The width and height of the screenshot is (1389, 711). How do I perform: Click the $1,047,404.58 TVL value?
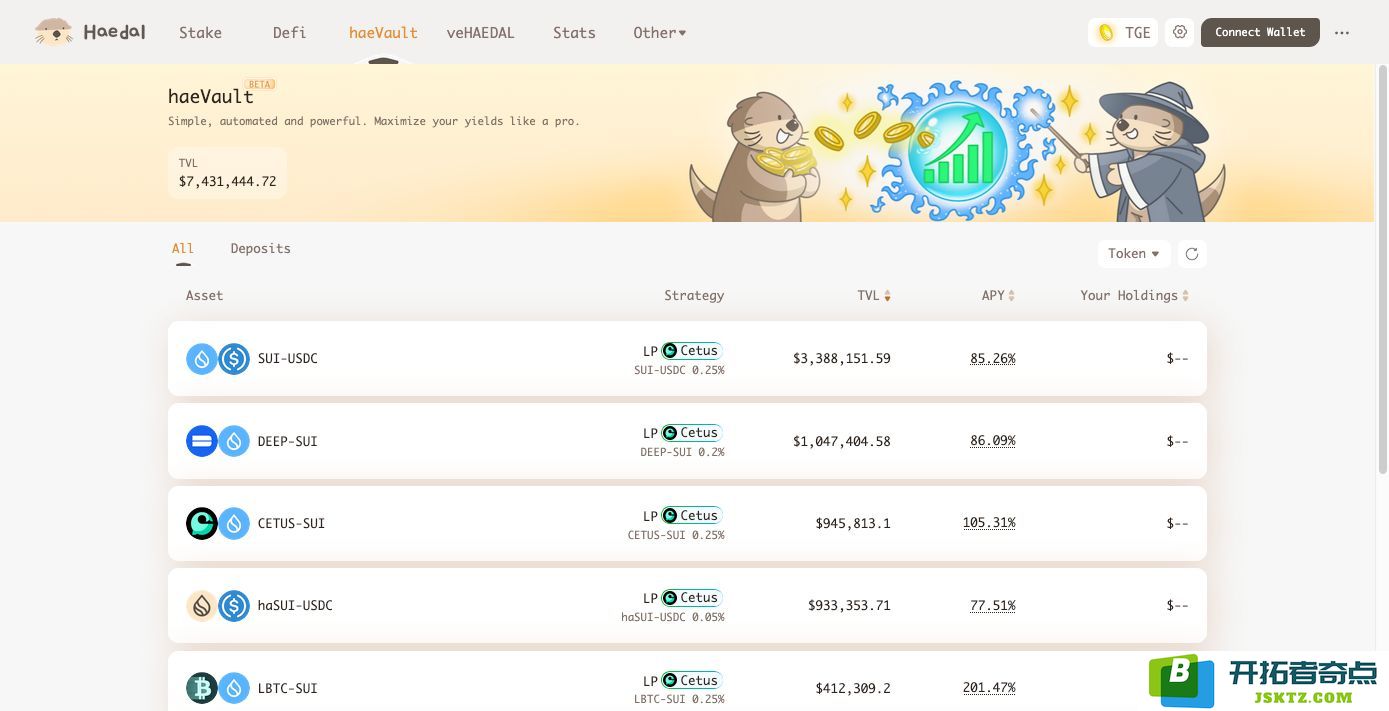(x=842, y=441)
